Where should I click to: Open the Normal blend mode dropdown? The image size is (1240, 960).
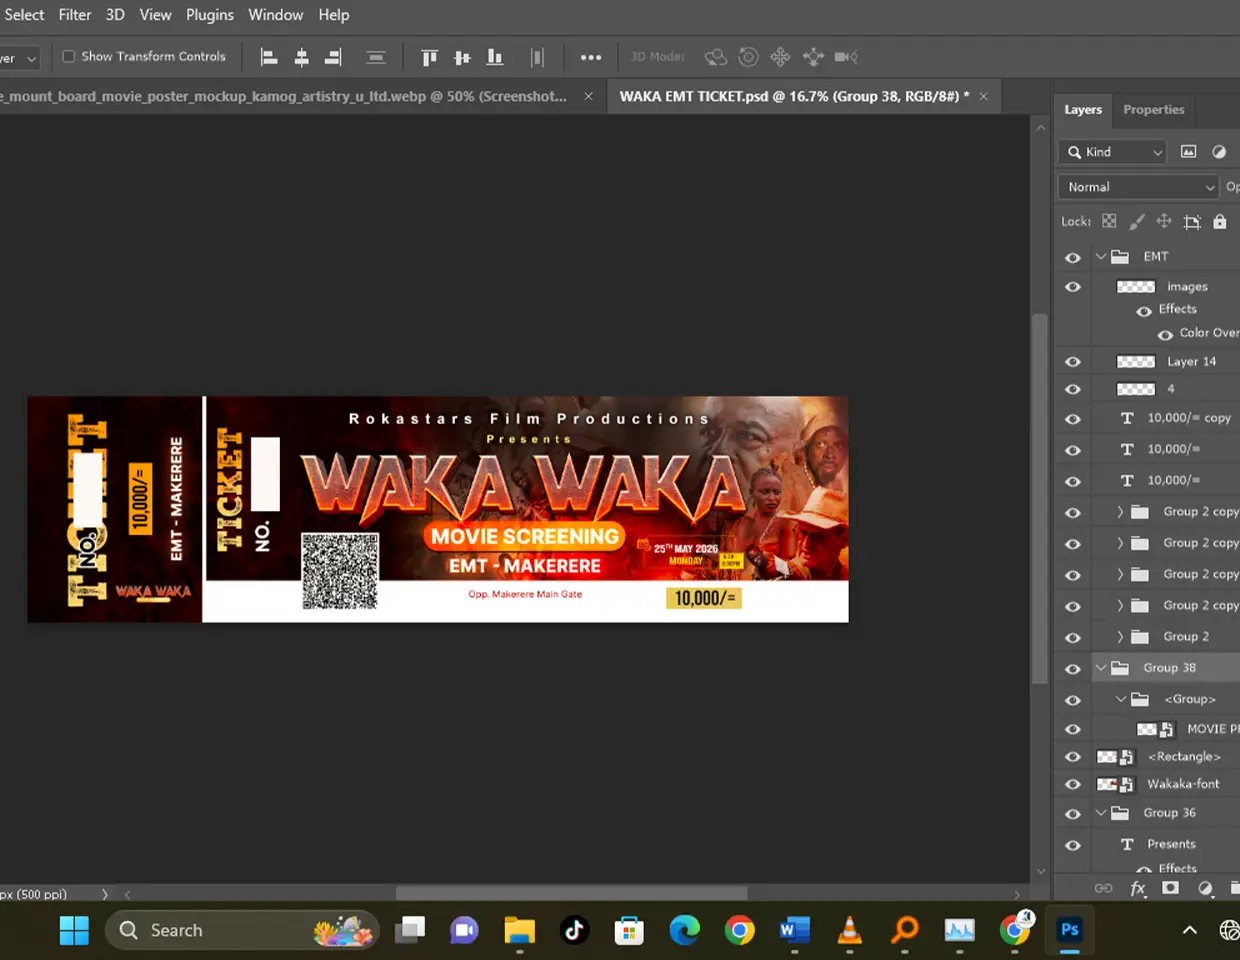[1138, 187]
